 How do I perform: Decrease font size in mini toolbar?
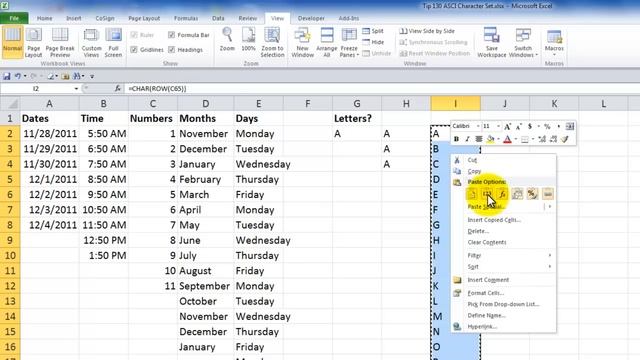point(518,127)
